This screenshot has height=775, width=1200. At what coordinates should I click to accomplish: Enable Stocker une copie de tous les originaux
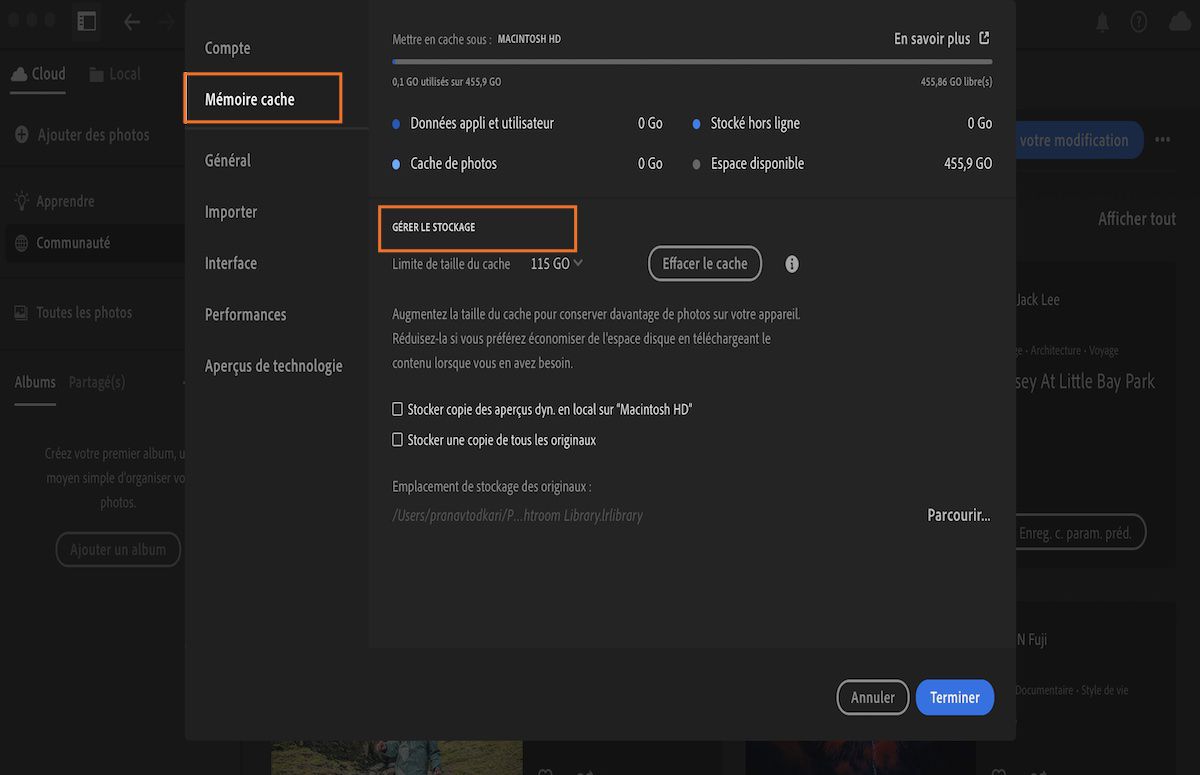coord(397,440)
